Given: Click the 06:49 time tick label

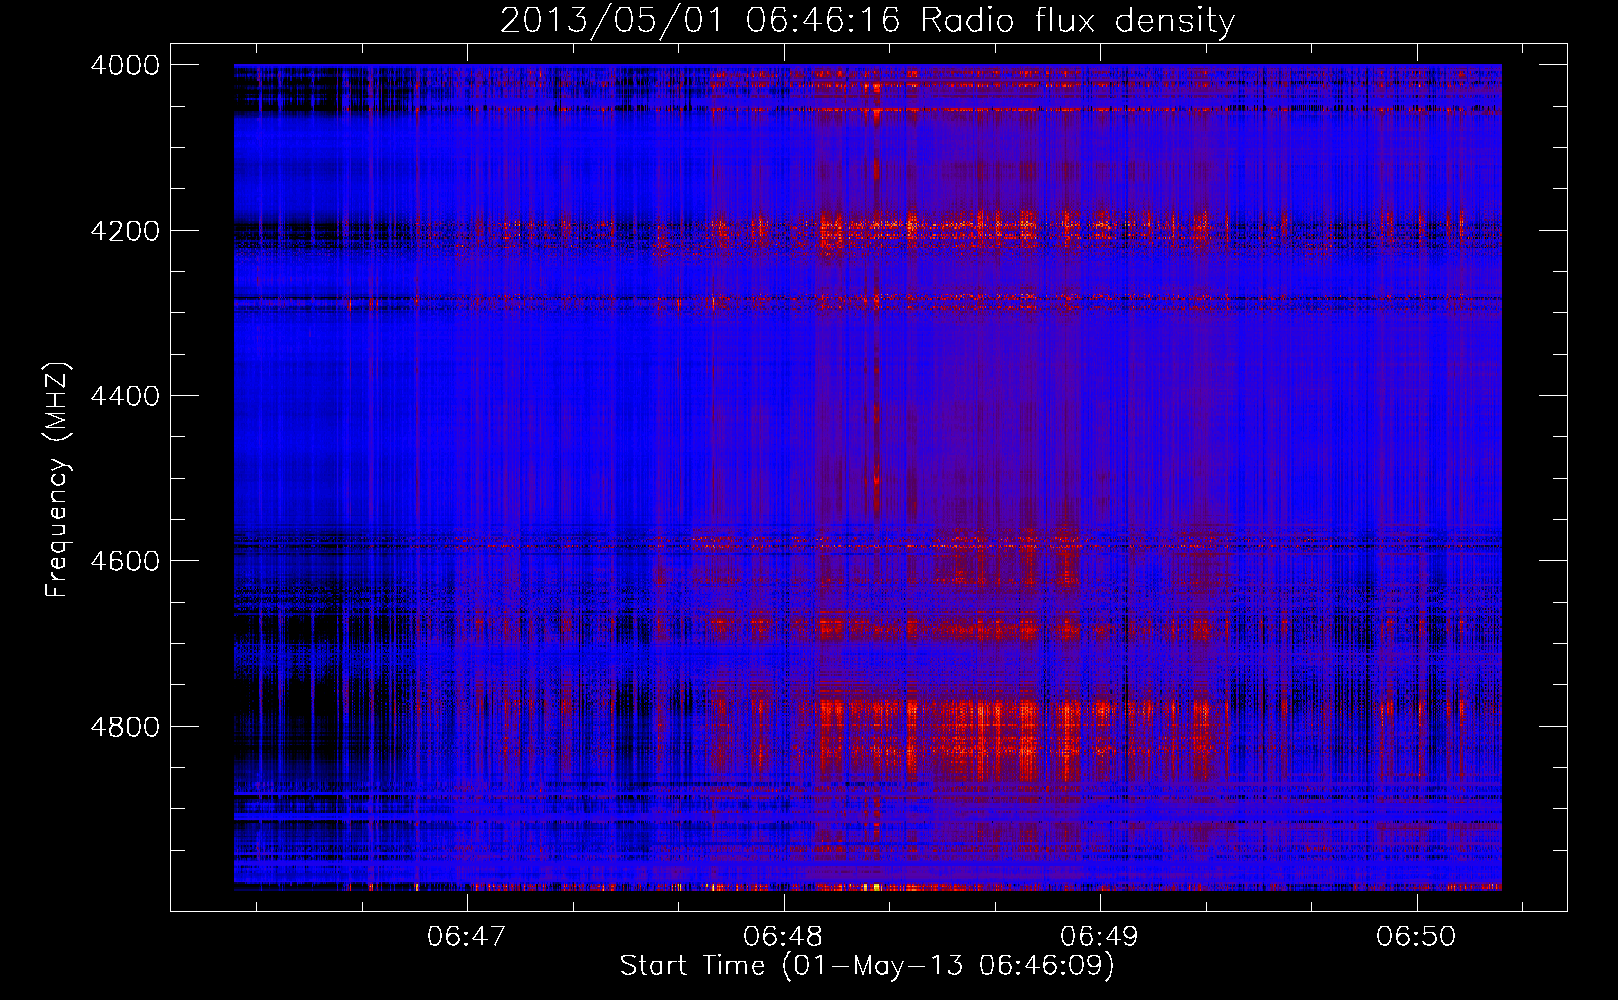Looking at the screenshot, I should pyautogui.click(x=1100, y=937).
